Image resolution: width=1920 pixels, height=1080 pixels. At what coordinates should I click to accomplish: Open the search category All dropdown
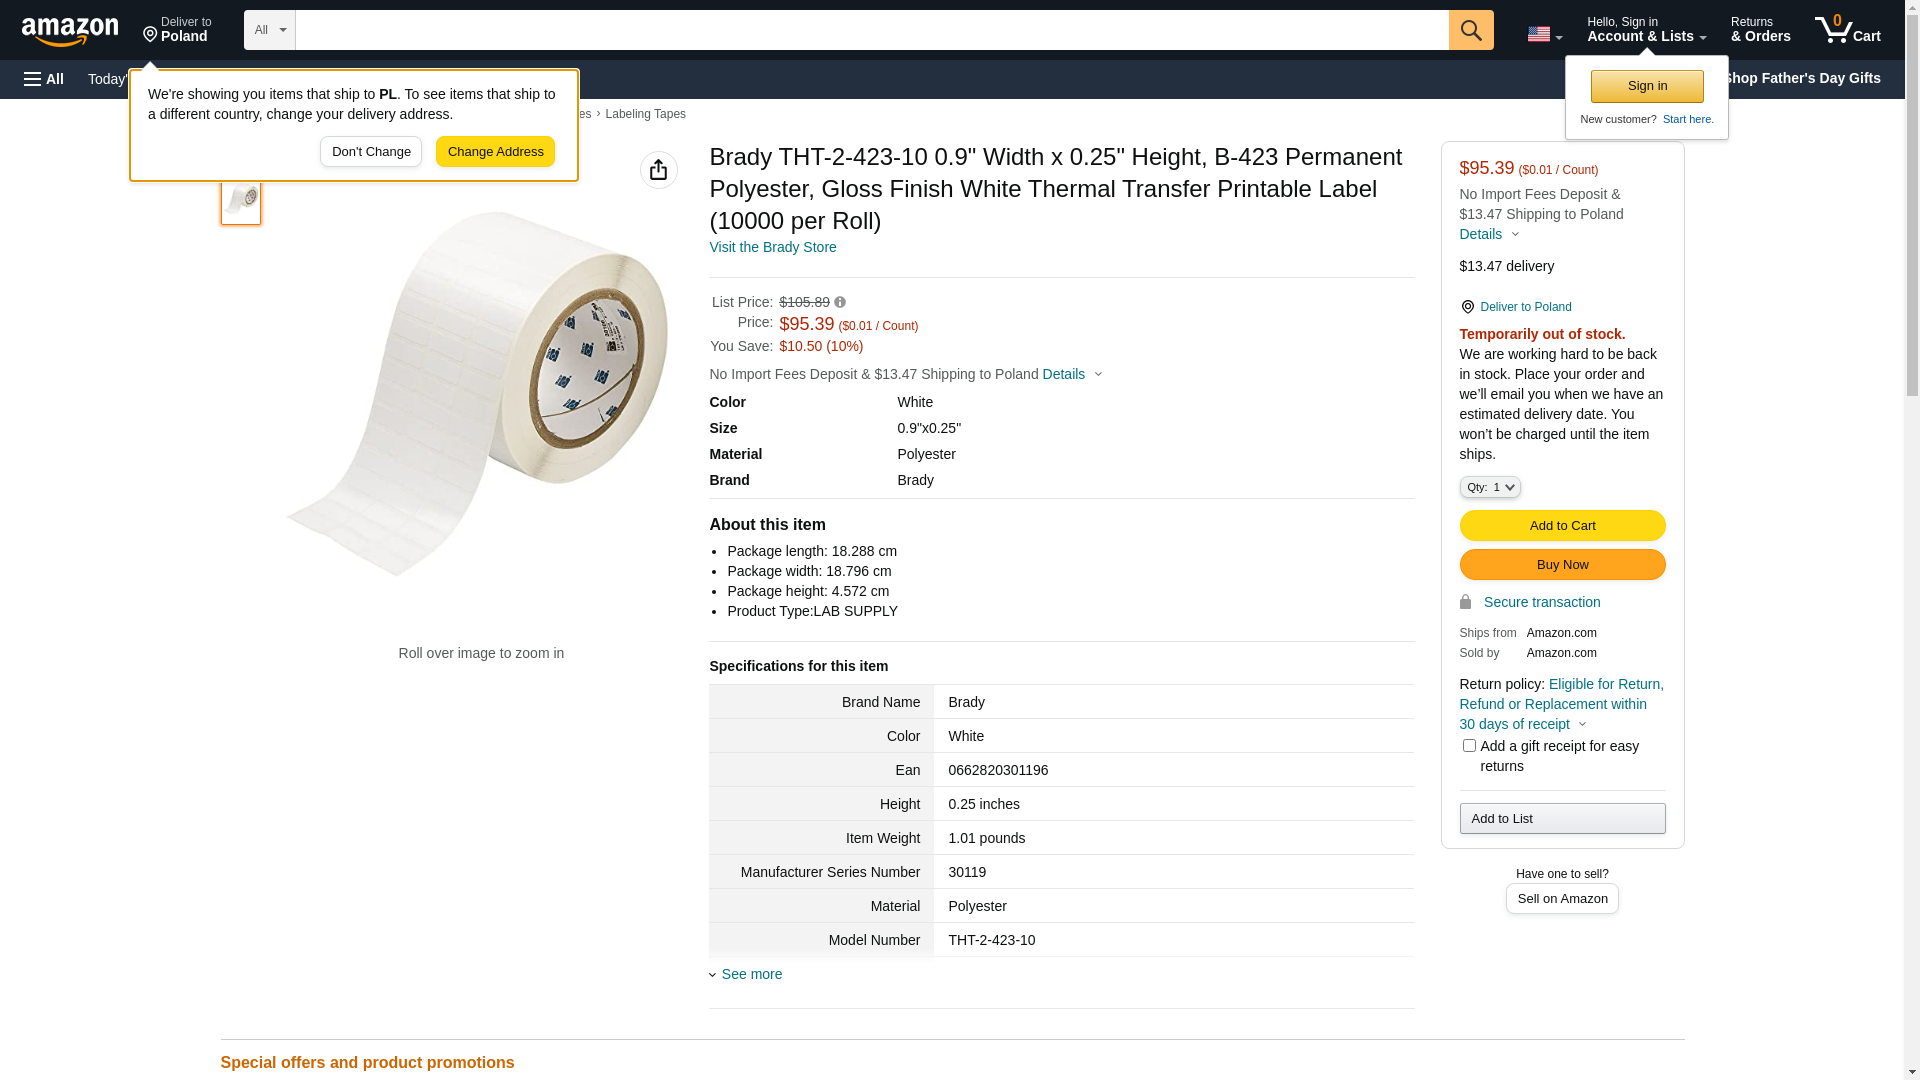point(270,30)
